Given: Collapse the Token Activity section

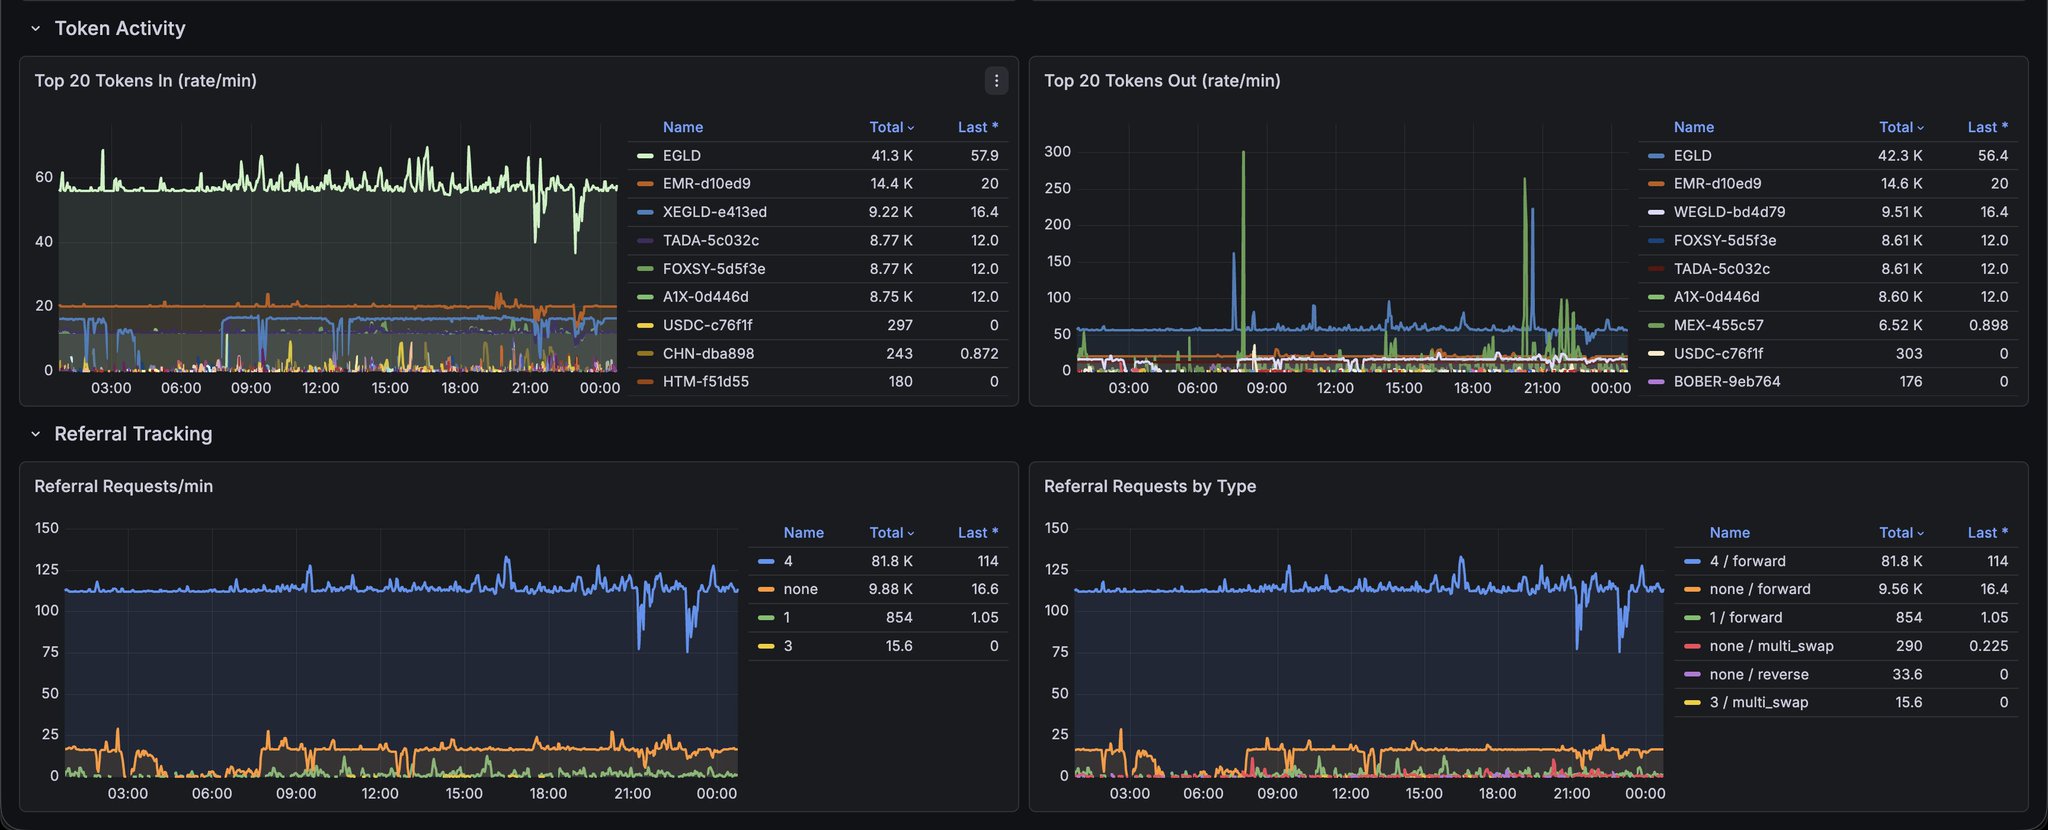Looking at the screenshot, I should tap(36, 29).
